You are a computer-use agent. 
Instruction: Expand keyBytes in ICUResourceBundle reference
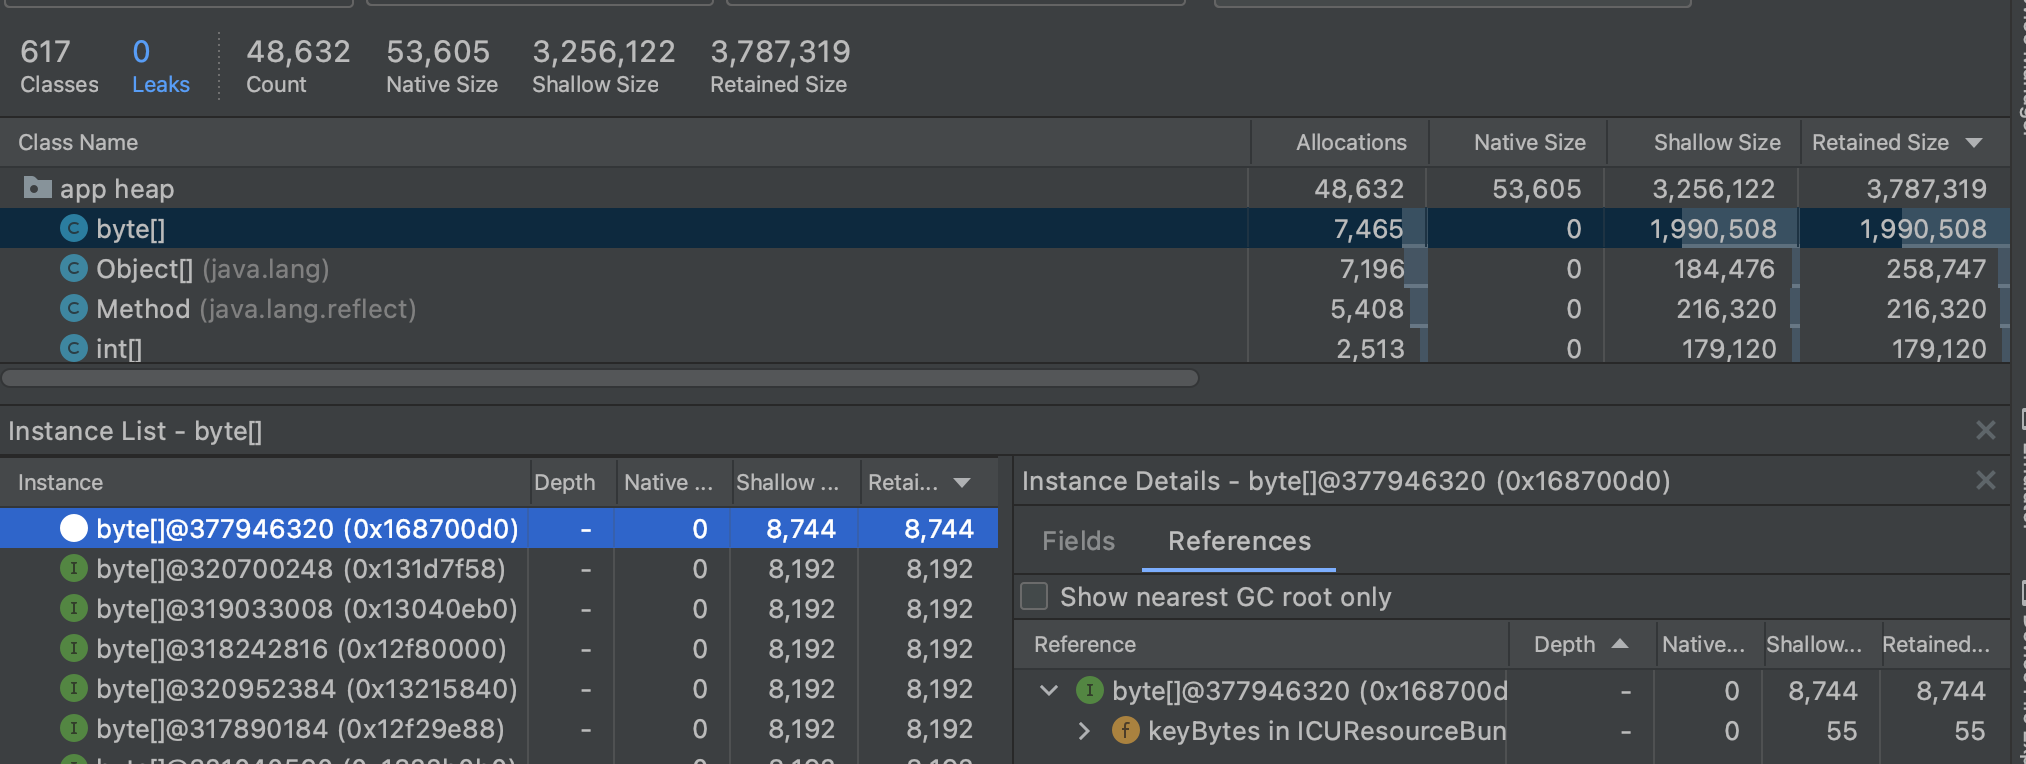click(1085, 731)
